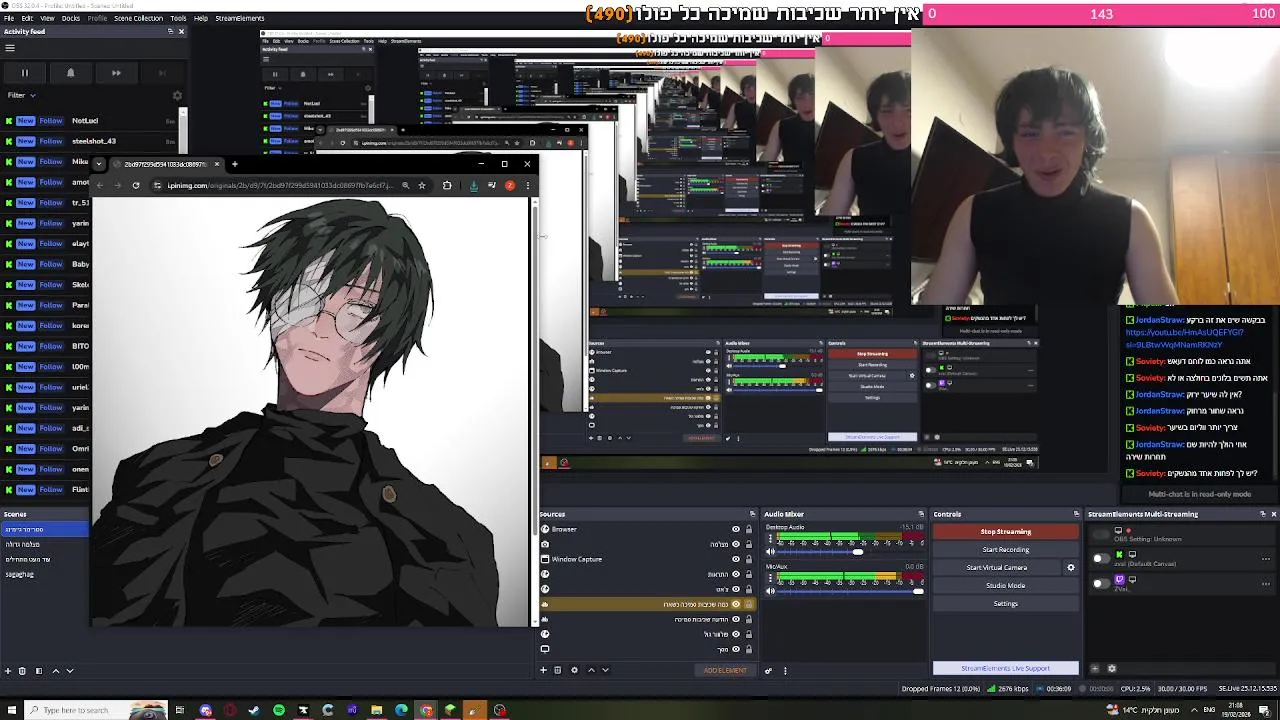Click Start Virtual Camera

click(x=997, y=568)
